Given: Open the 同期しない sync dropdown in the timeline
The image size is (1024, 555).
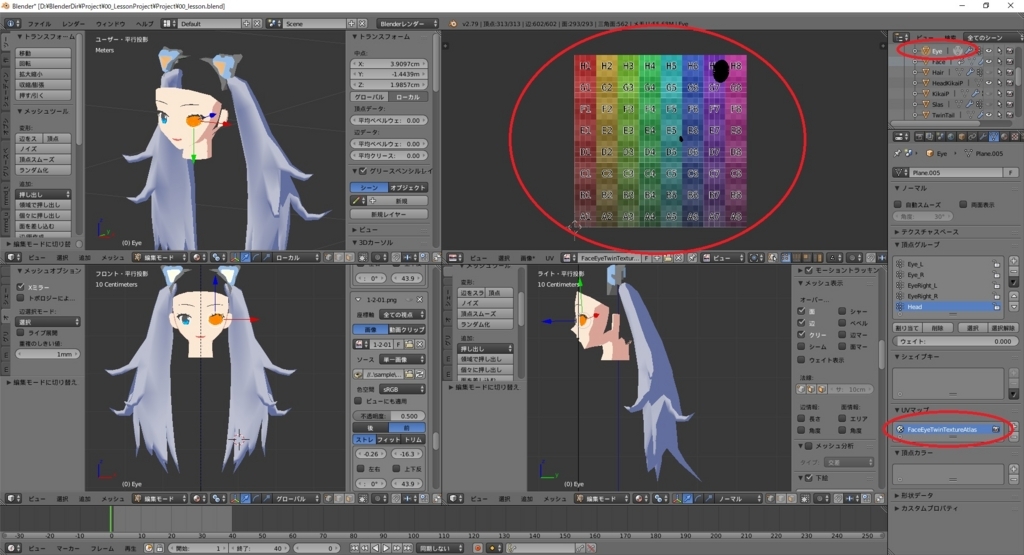Looking at the screenshot, I should 440,548.
